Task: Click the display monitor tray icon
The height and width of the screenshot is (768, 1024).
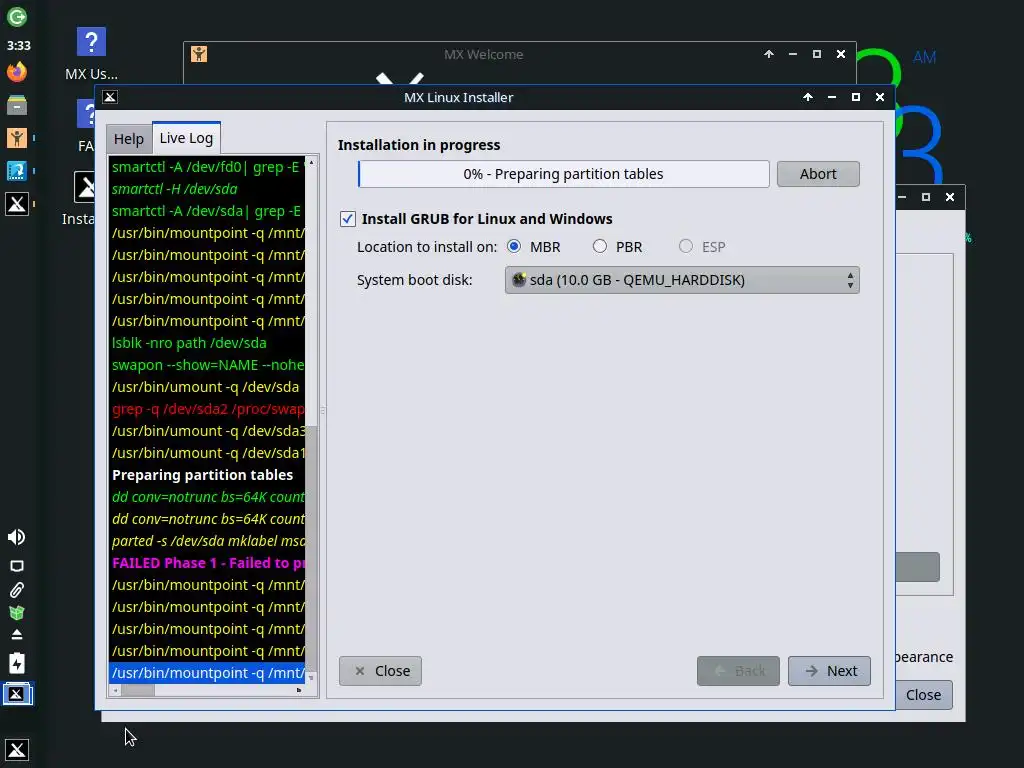Action: pos(17,566)
